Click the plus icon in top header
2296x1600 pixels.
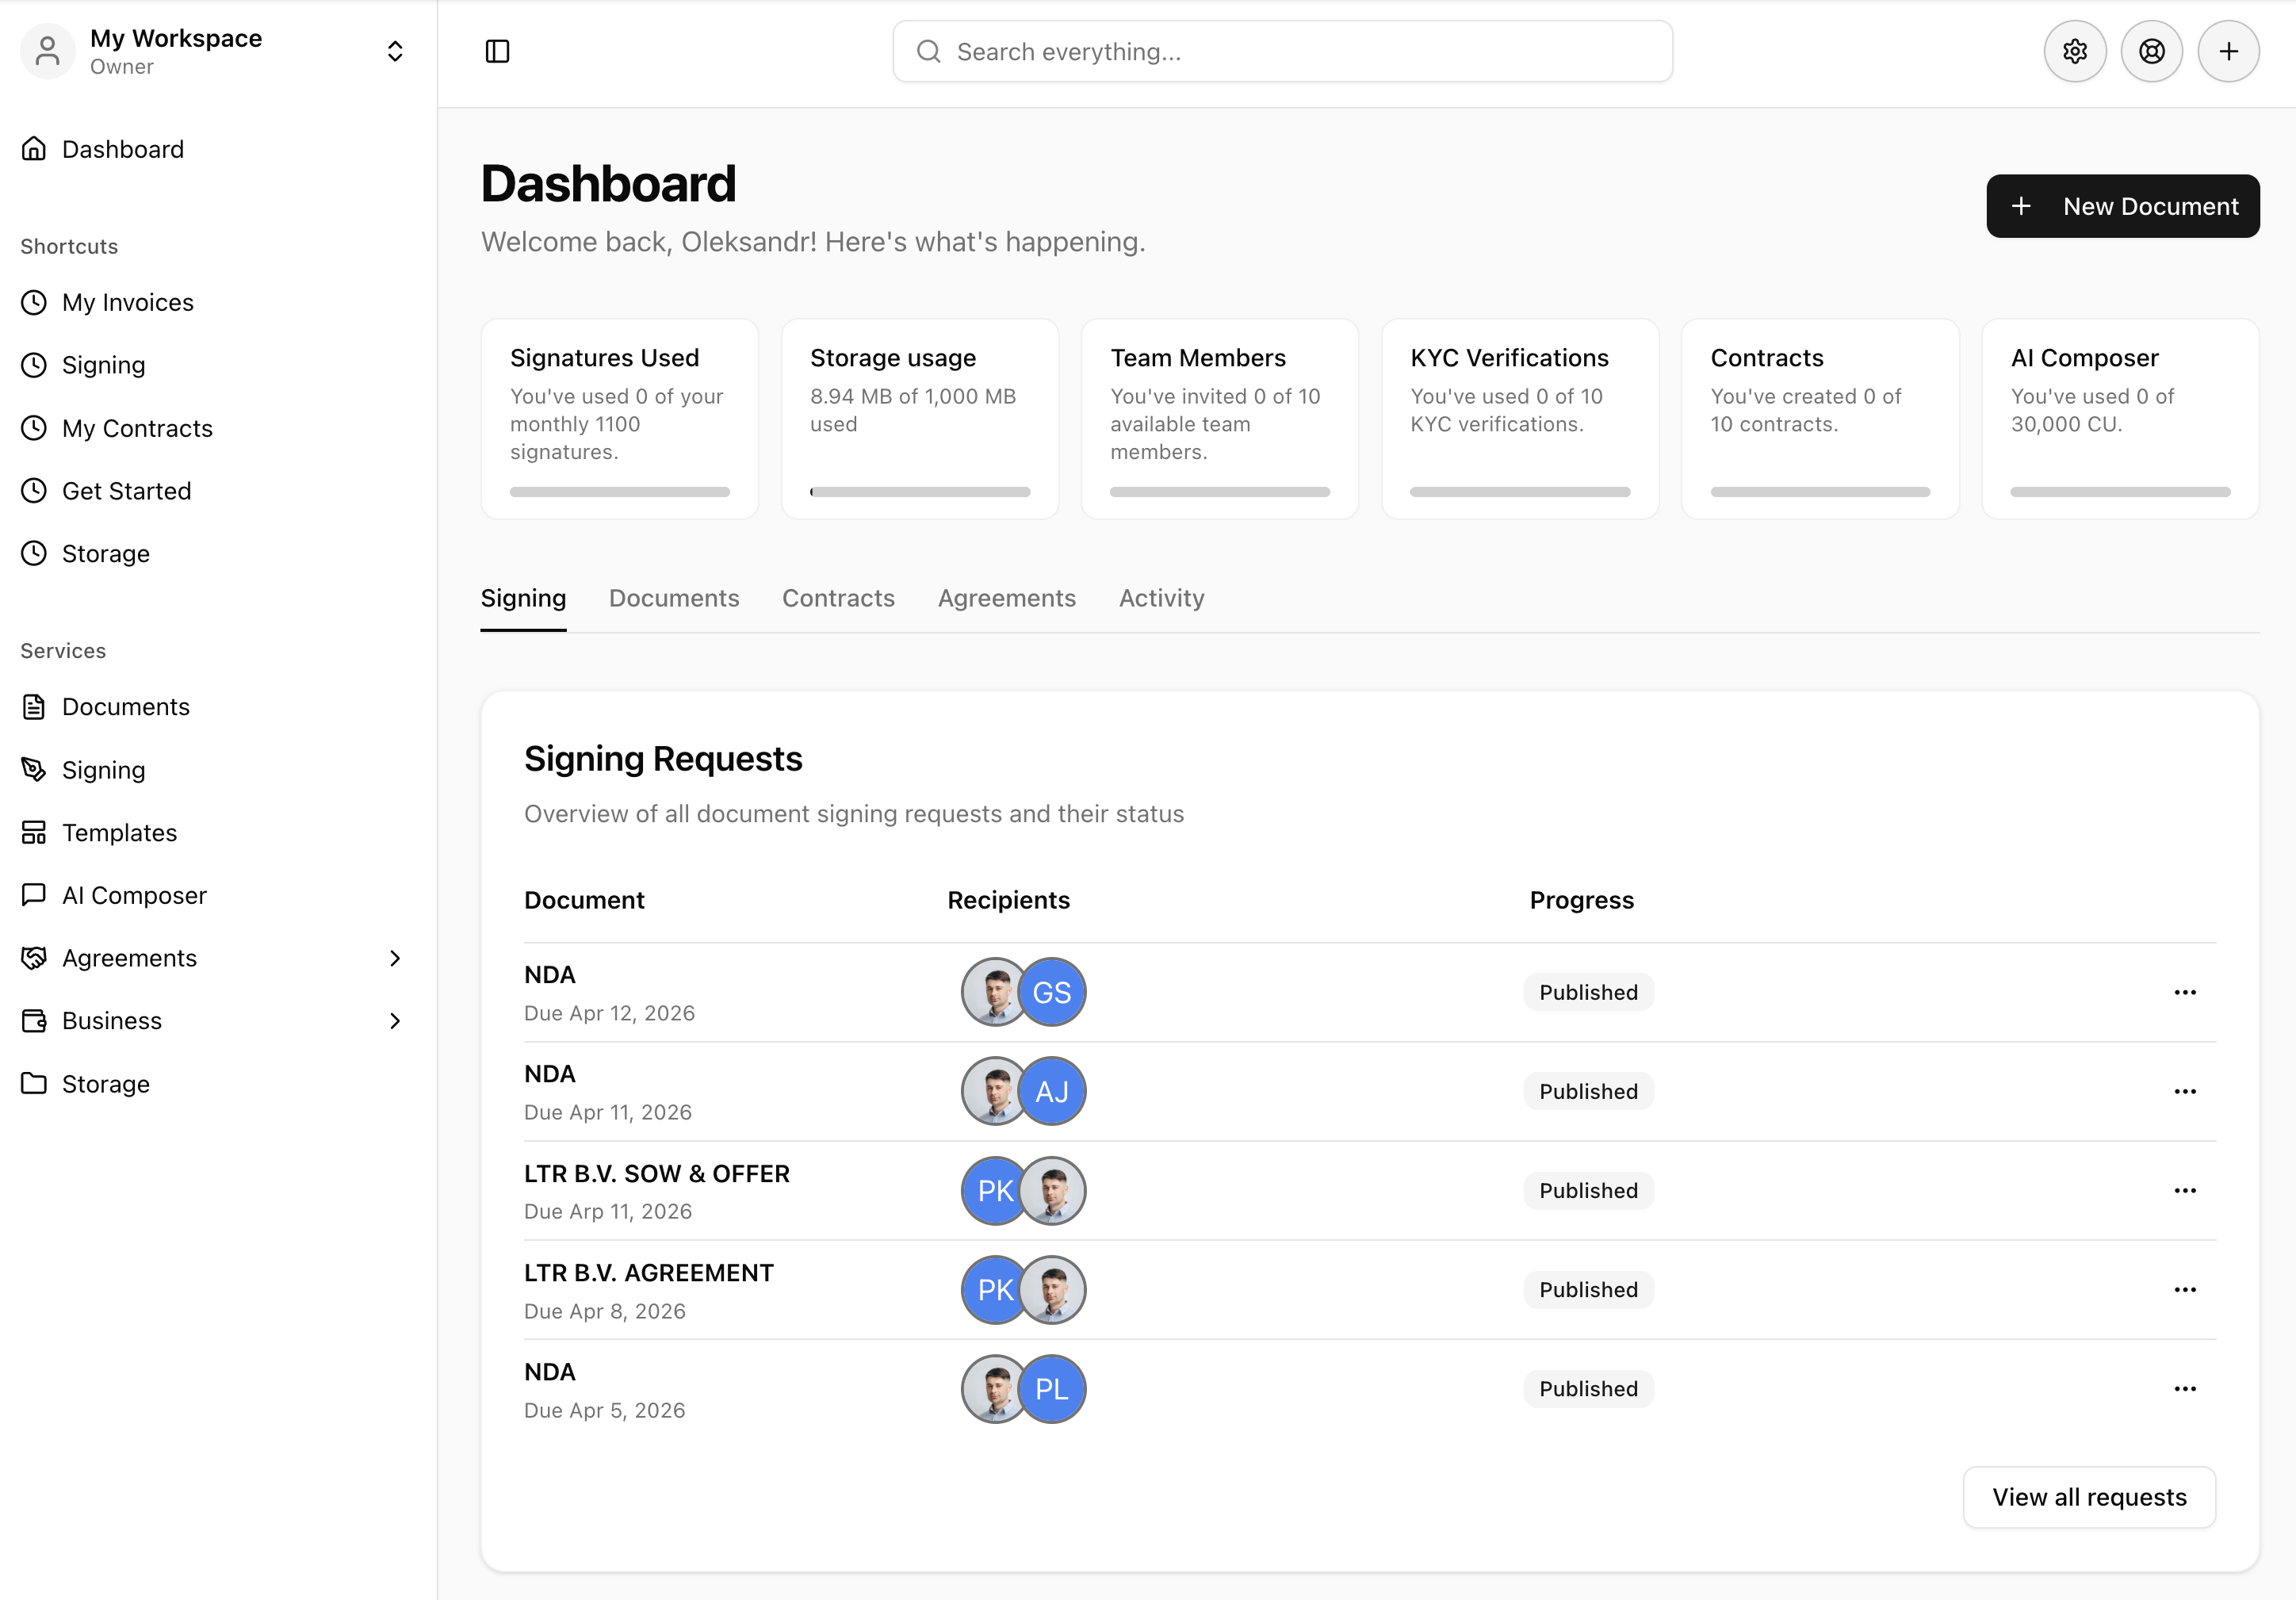point(2229,51)
